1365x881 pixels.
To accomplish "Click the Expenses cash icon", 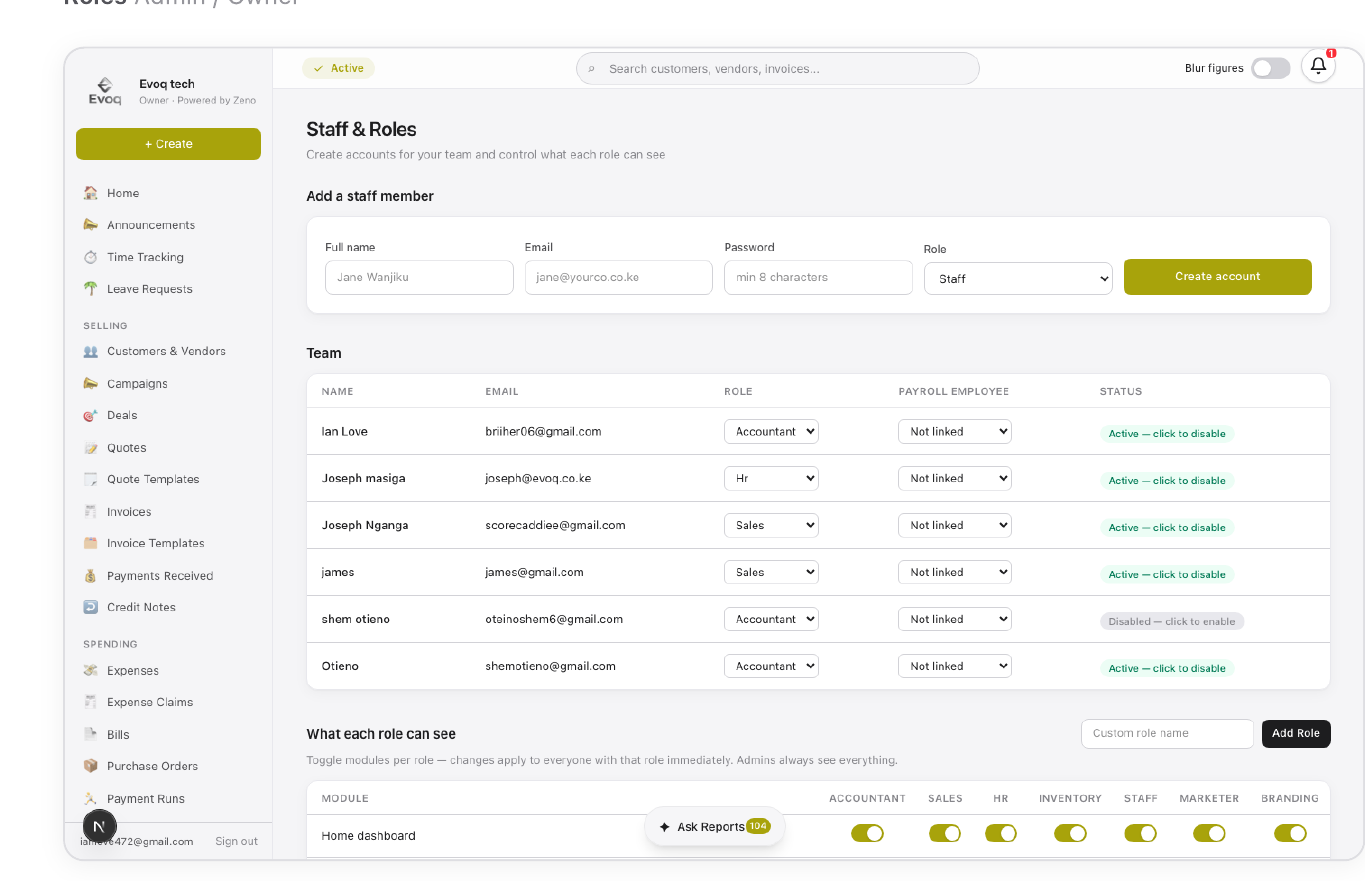I will click(91, 671).
